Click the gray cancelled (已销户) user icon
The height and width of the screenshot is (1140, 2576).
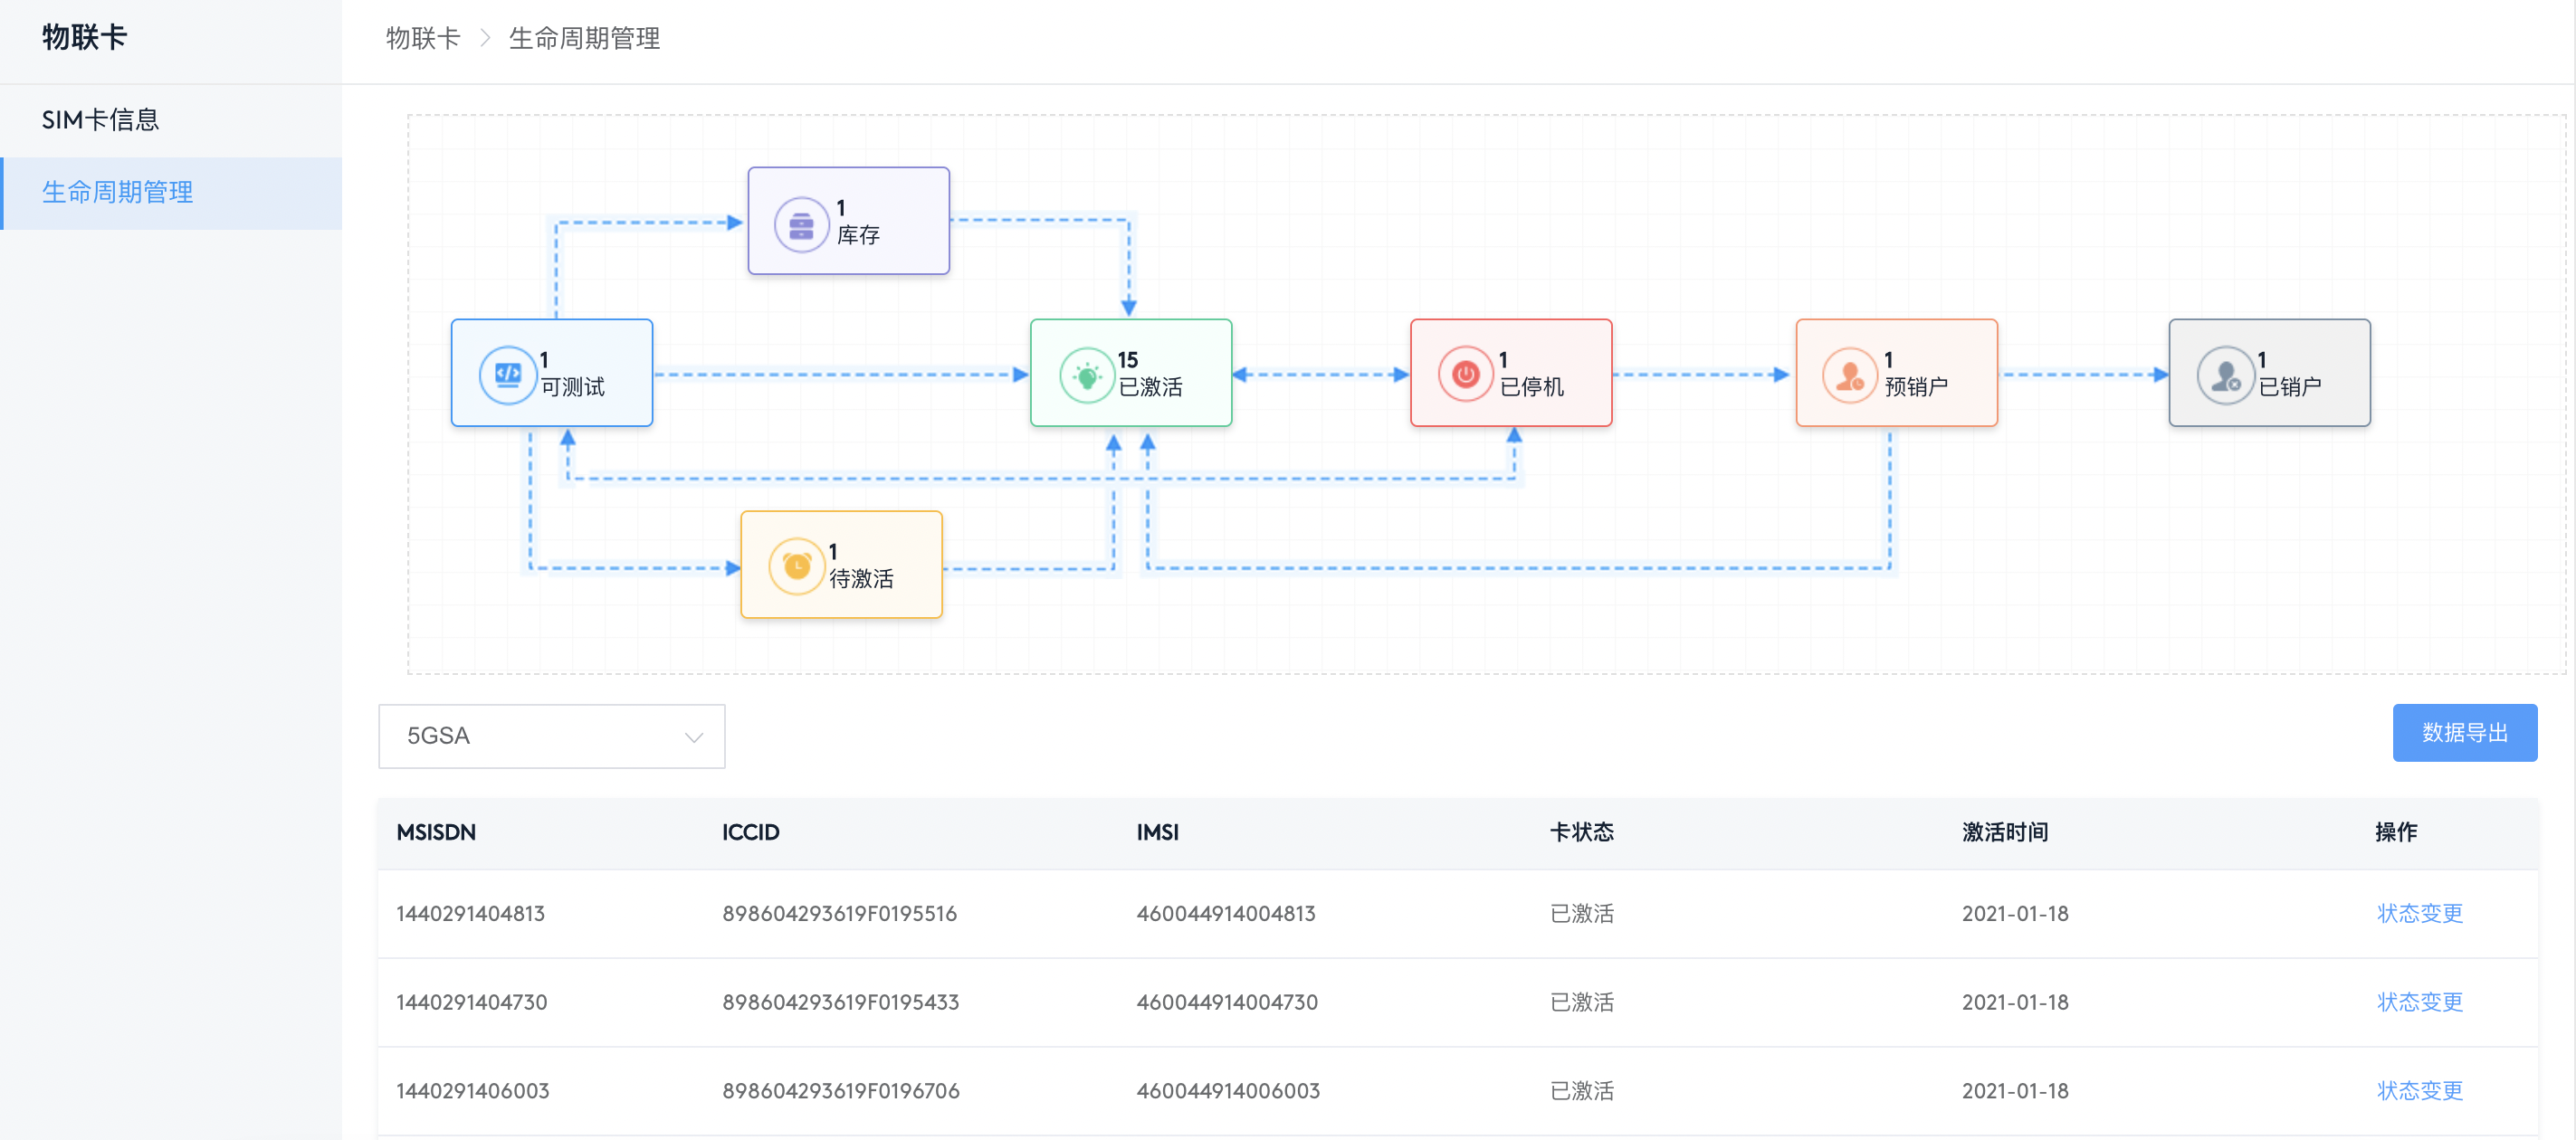pos(2225,376)
